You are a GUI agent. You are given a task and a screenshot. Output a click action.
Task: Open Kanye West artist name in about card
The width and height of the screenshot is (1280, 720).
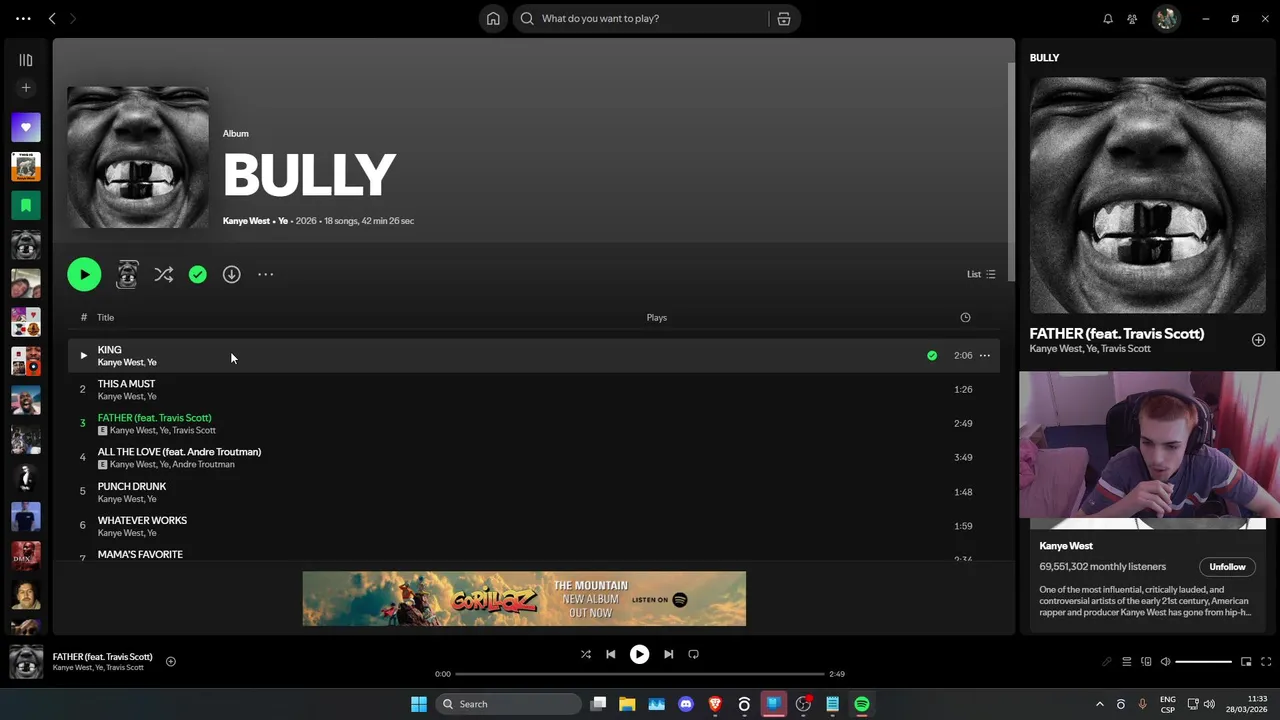coord(1066,546)
